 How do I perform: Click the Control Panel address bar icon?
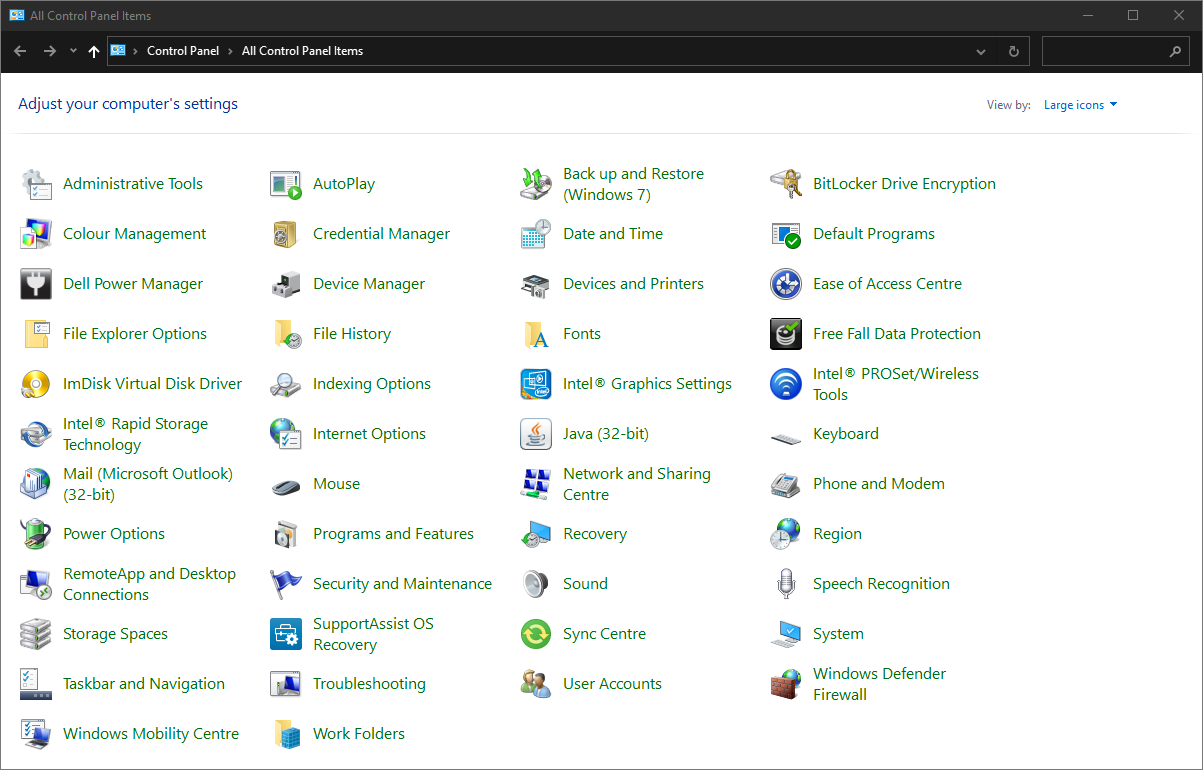(x=118, y=51)
